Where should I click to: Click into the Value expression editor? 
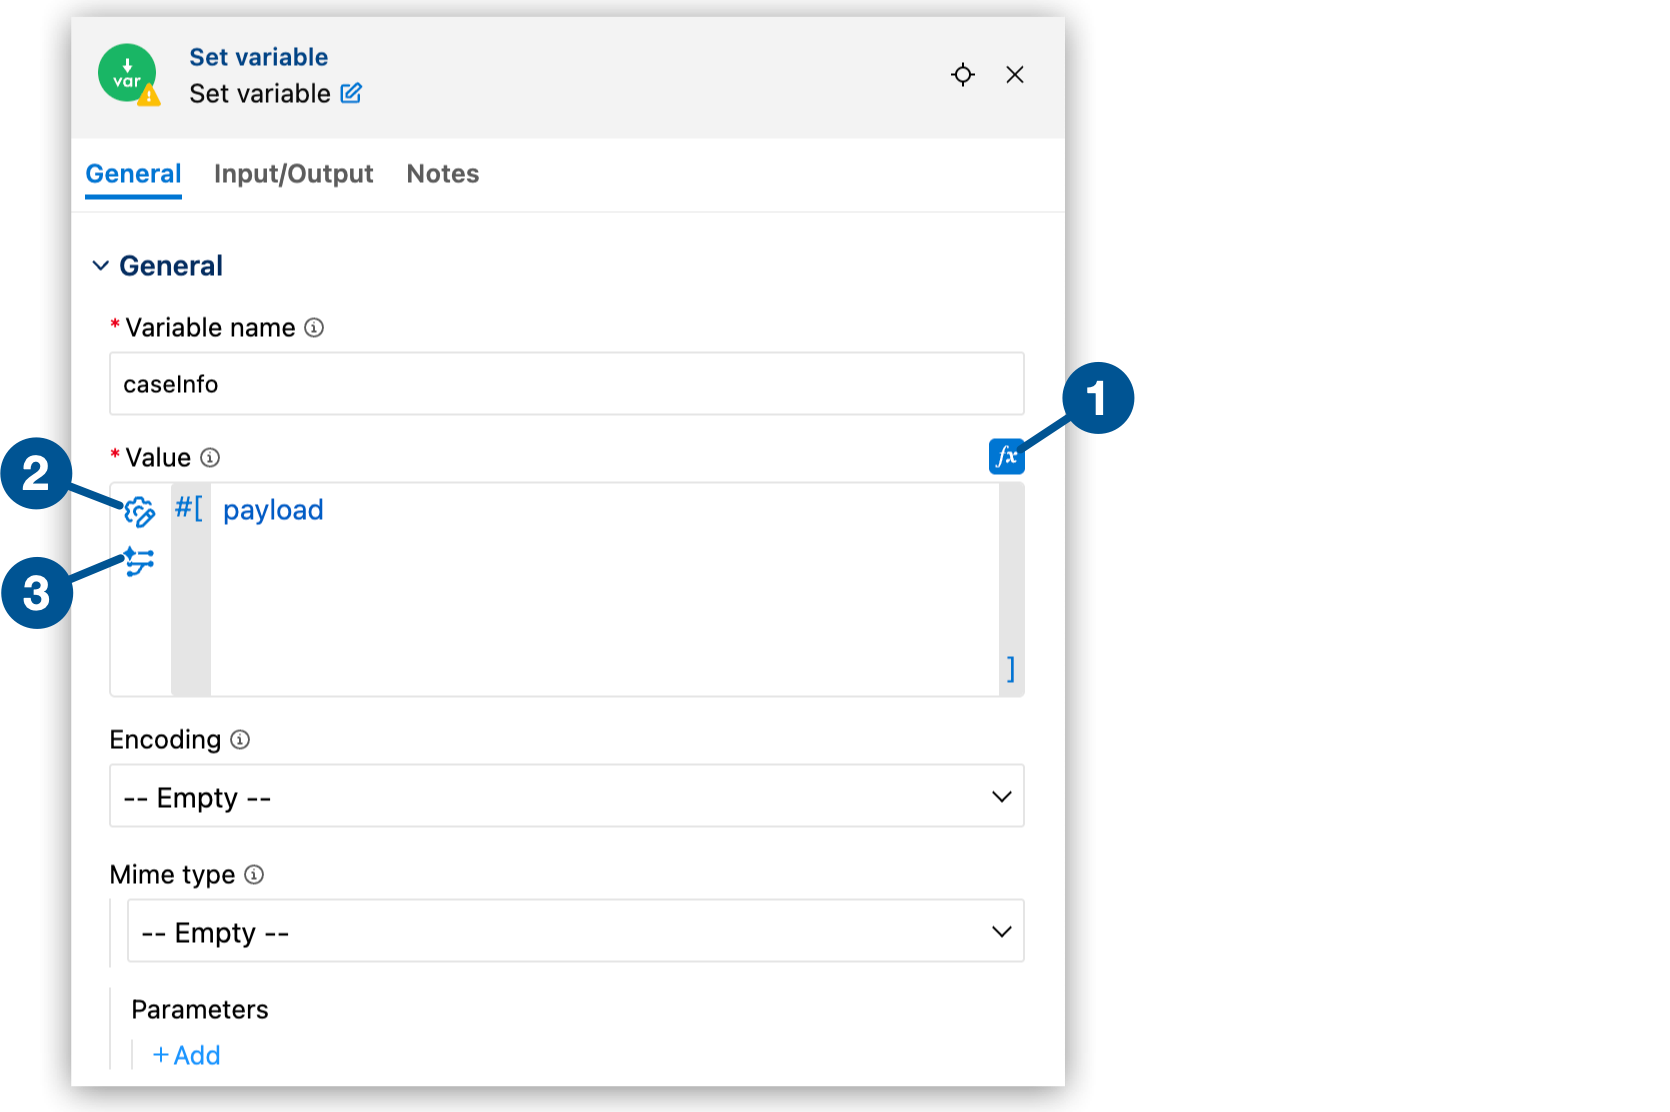point(600,590)
